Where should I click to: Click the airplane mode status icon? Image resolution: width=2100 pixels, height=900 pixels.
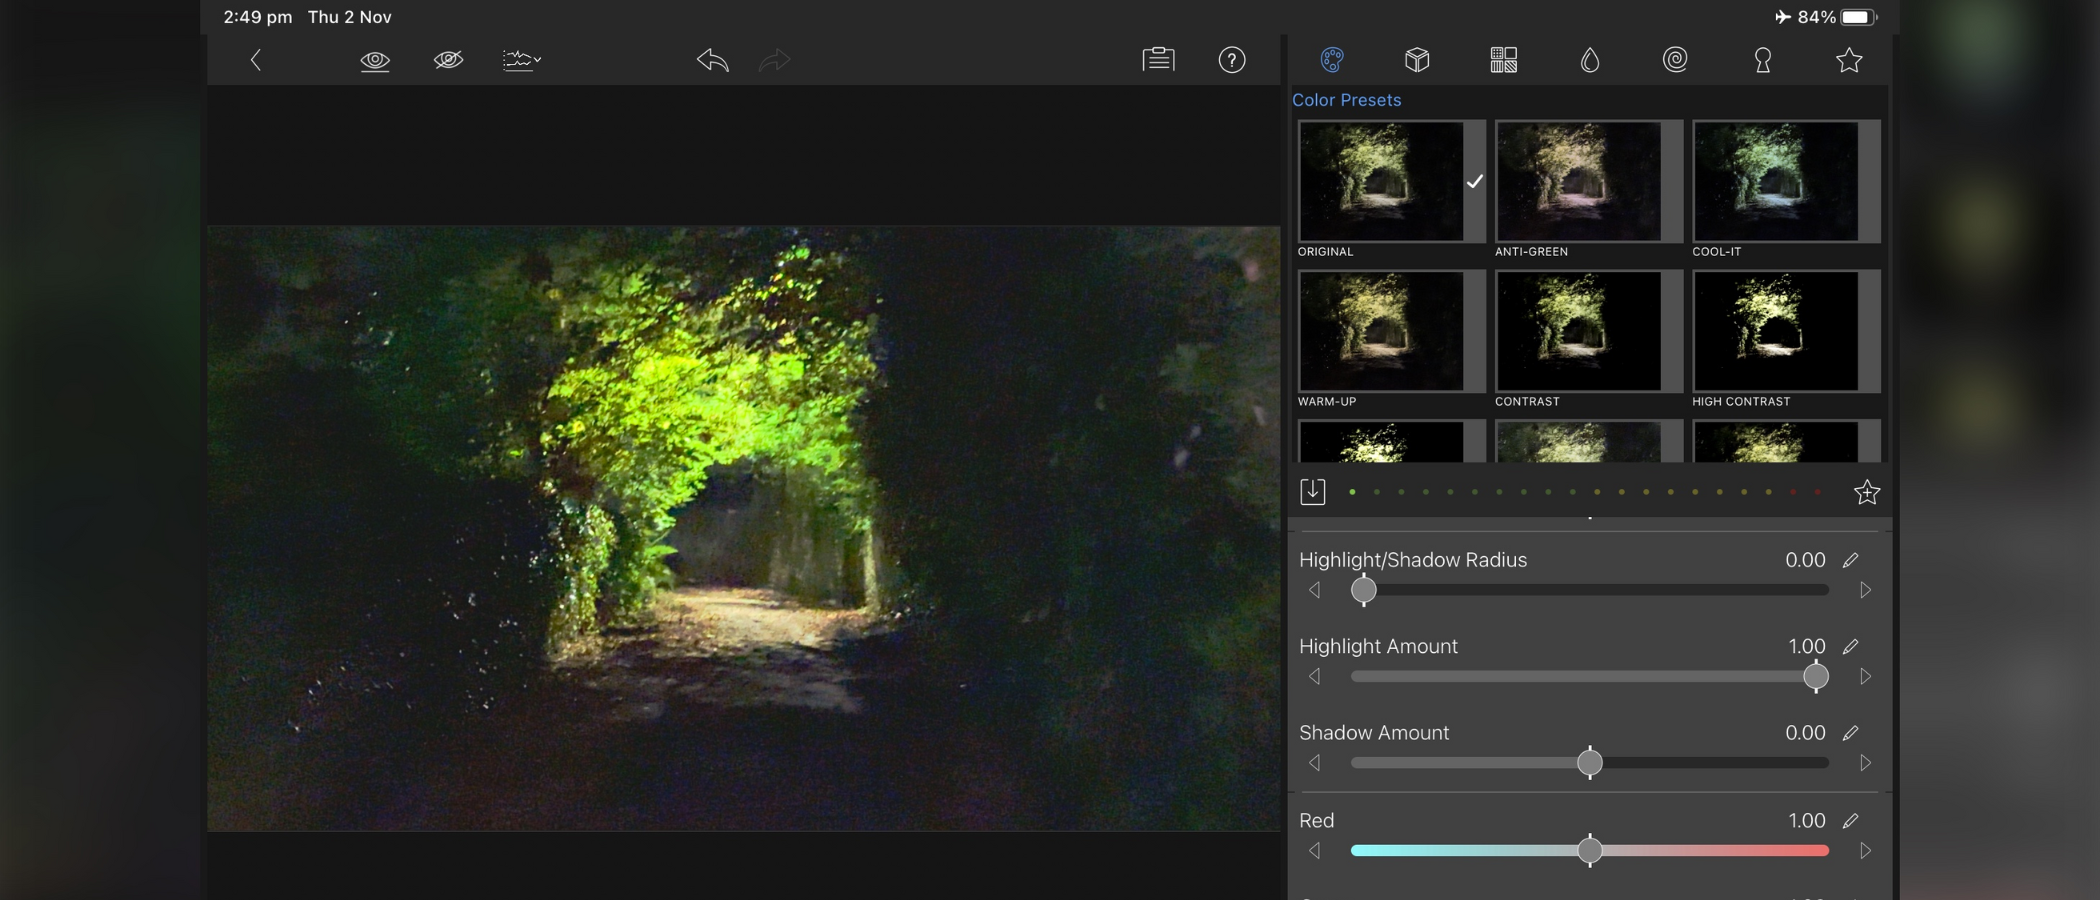click(x=1783, y=17)
